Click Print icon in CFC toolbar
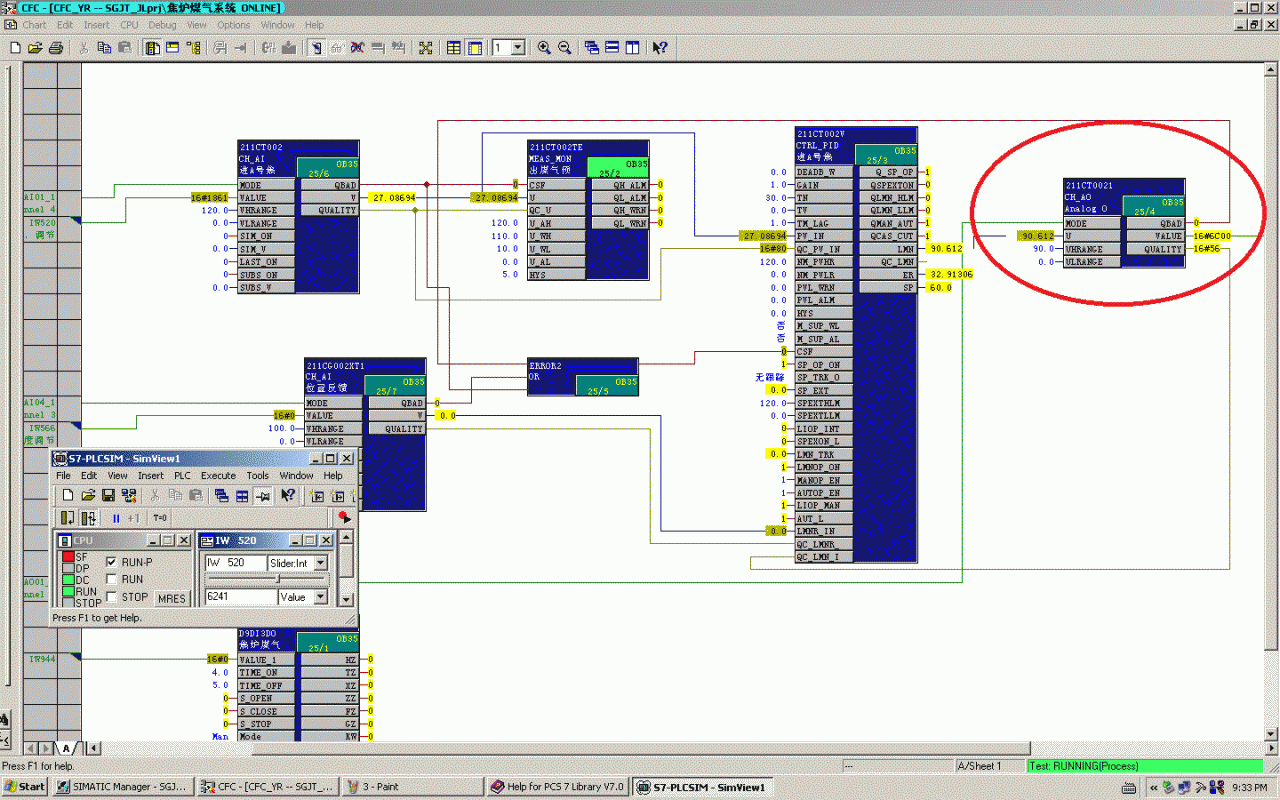 click(x=56, y=47)
